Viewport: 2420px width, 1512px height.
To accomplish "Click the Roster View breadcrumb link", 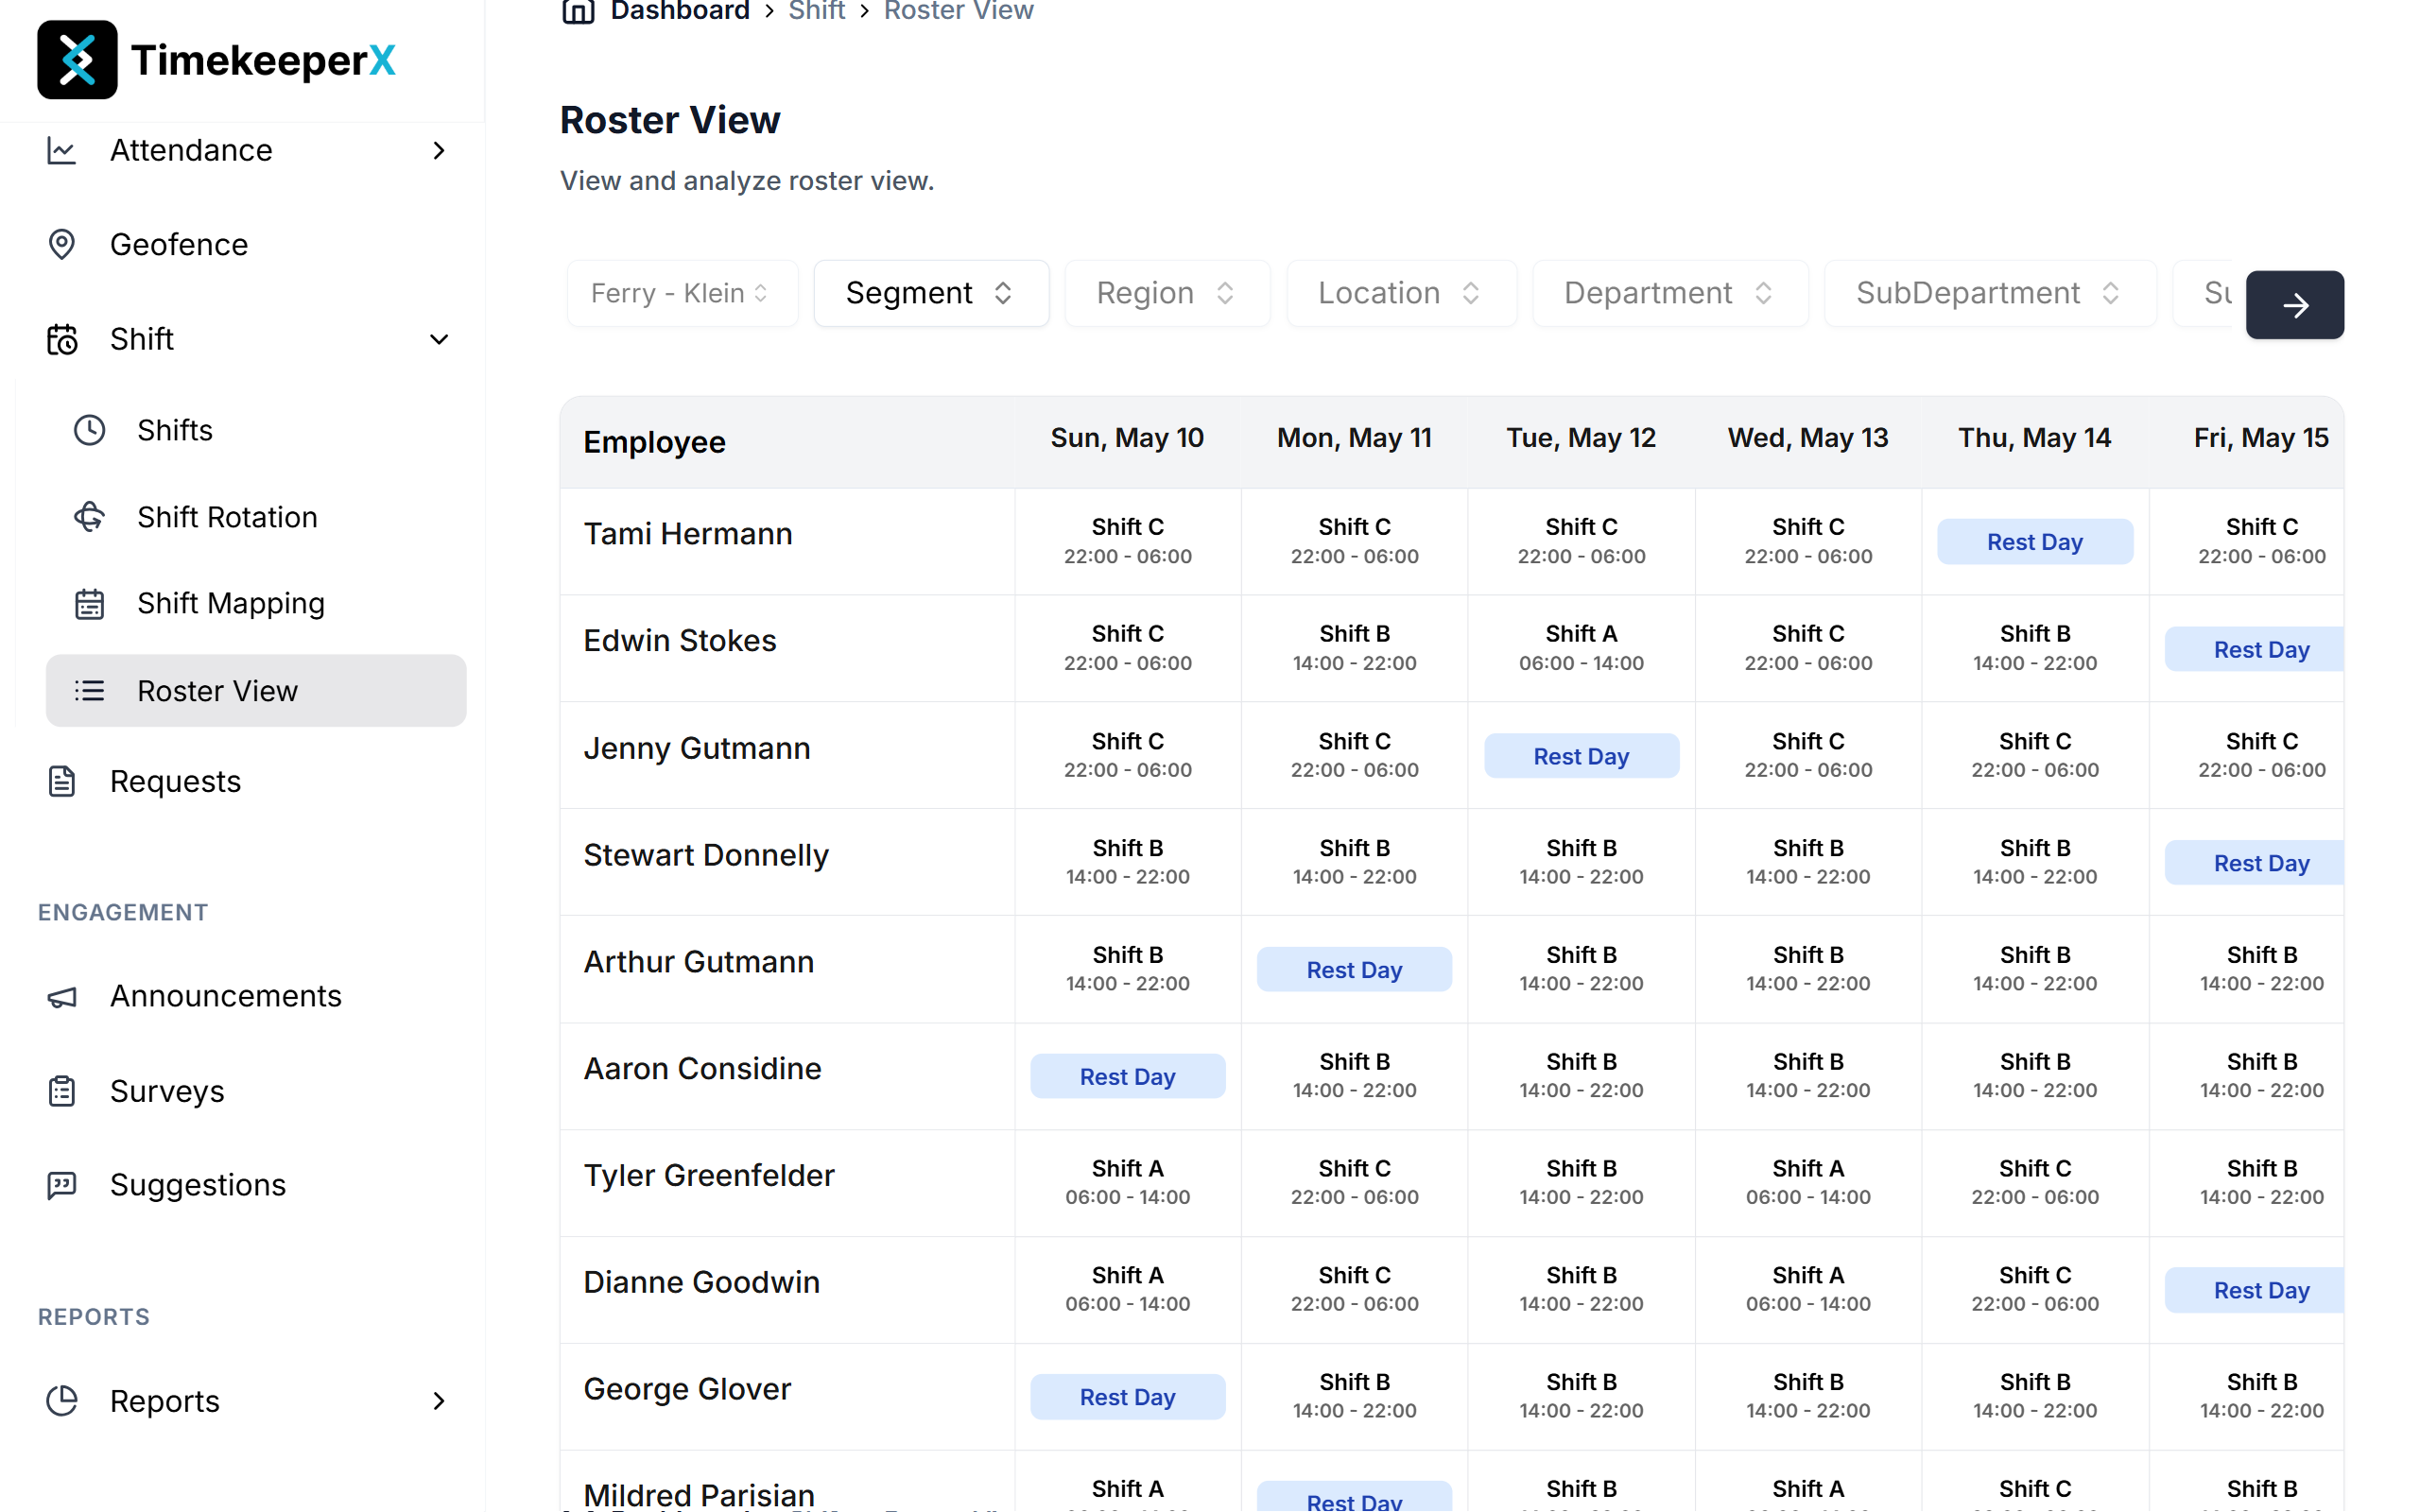I will tap(958, 11).
